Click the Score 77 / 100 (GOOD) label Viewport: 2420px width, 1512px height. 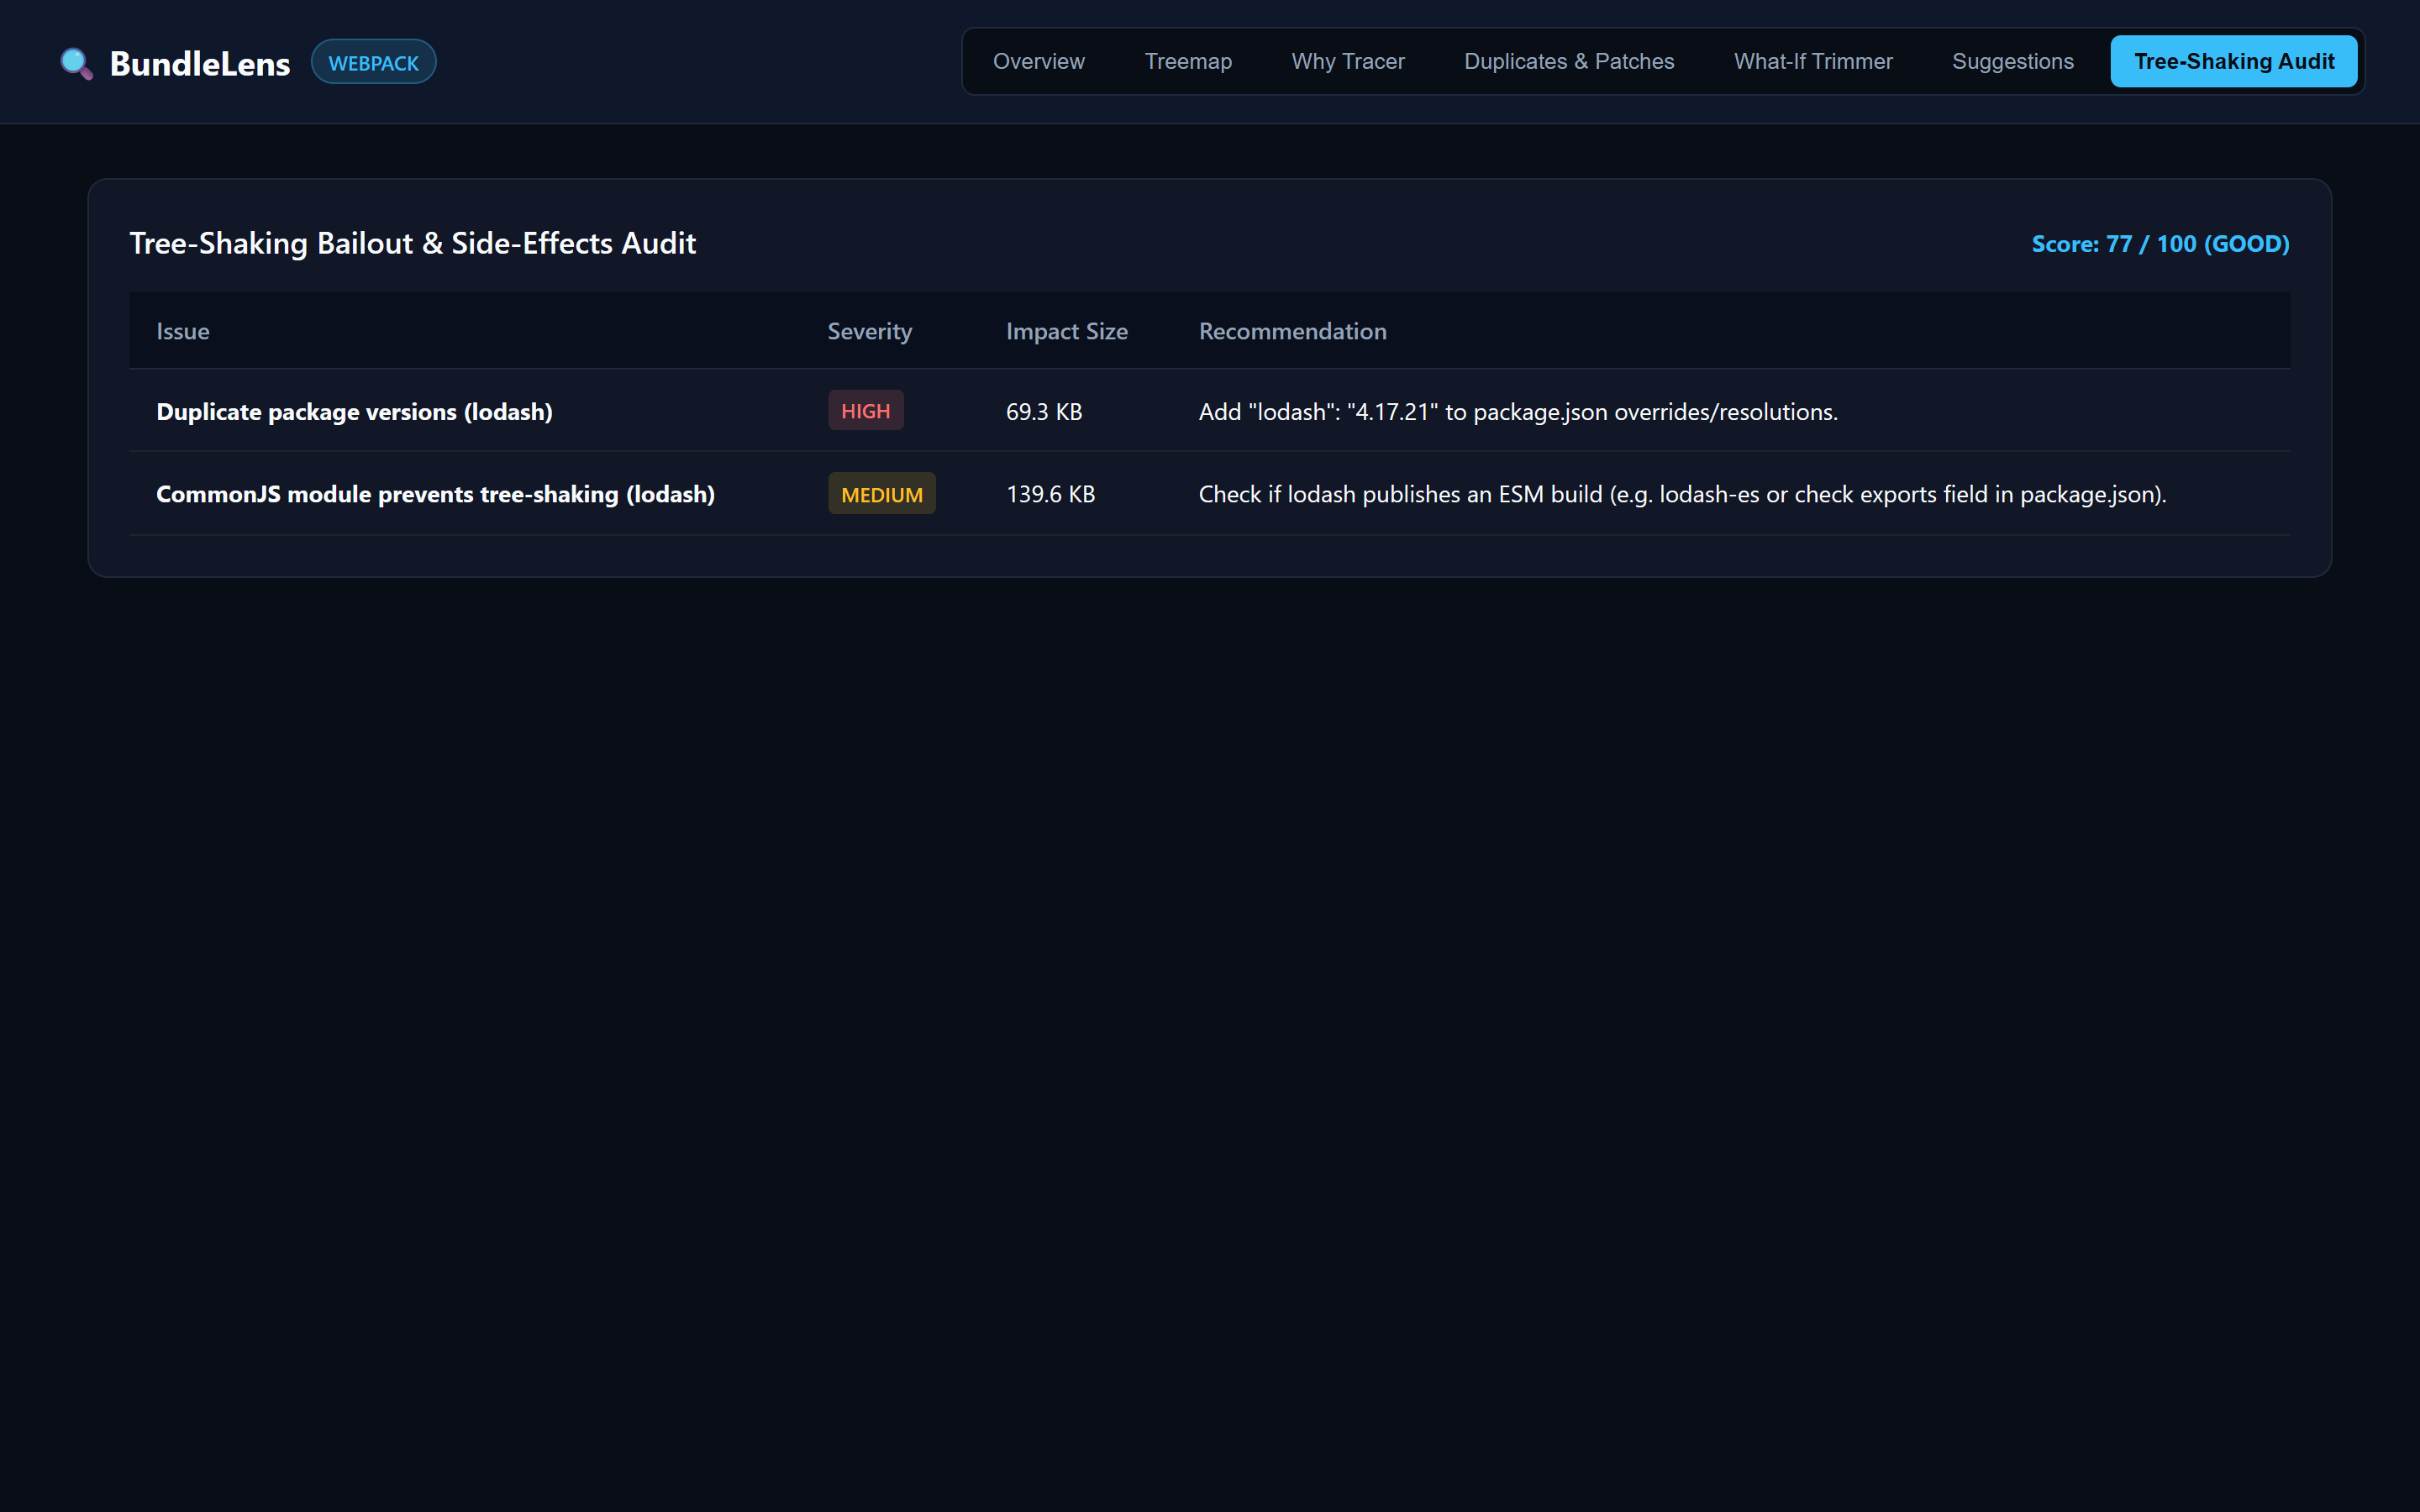click(2160, 243)
